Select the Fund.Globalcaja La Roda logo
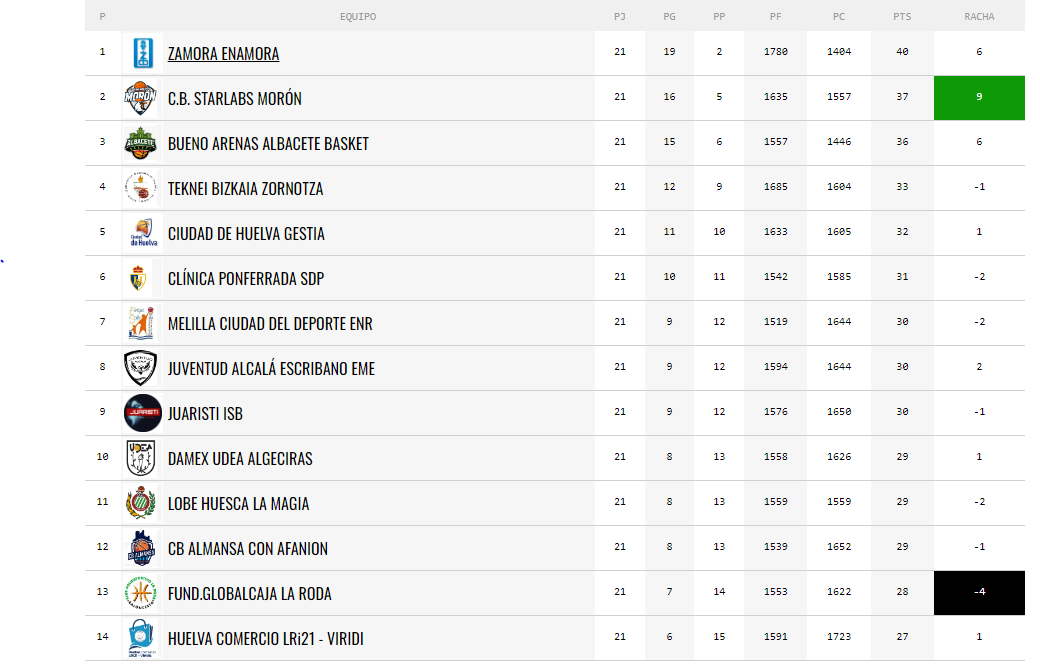 141,593
